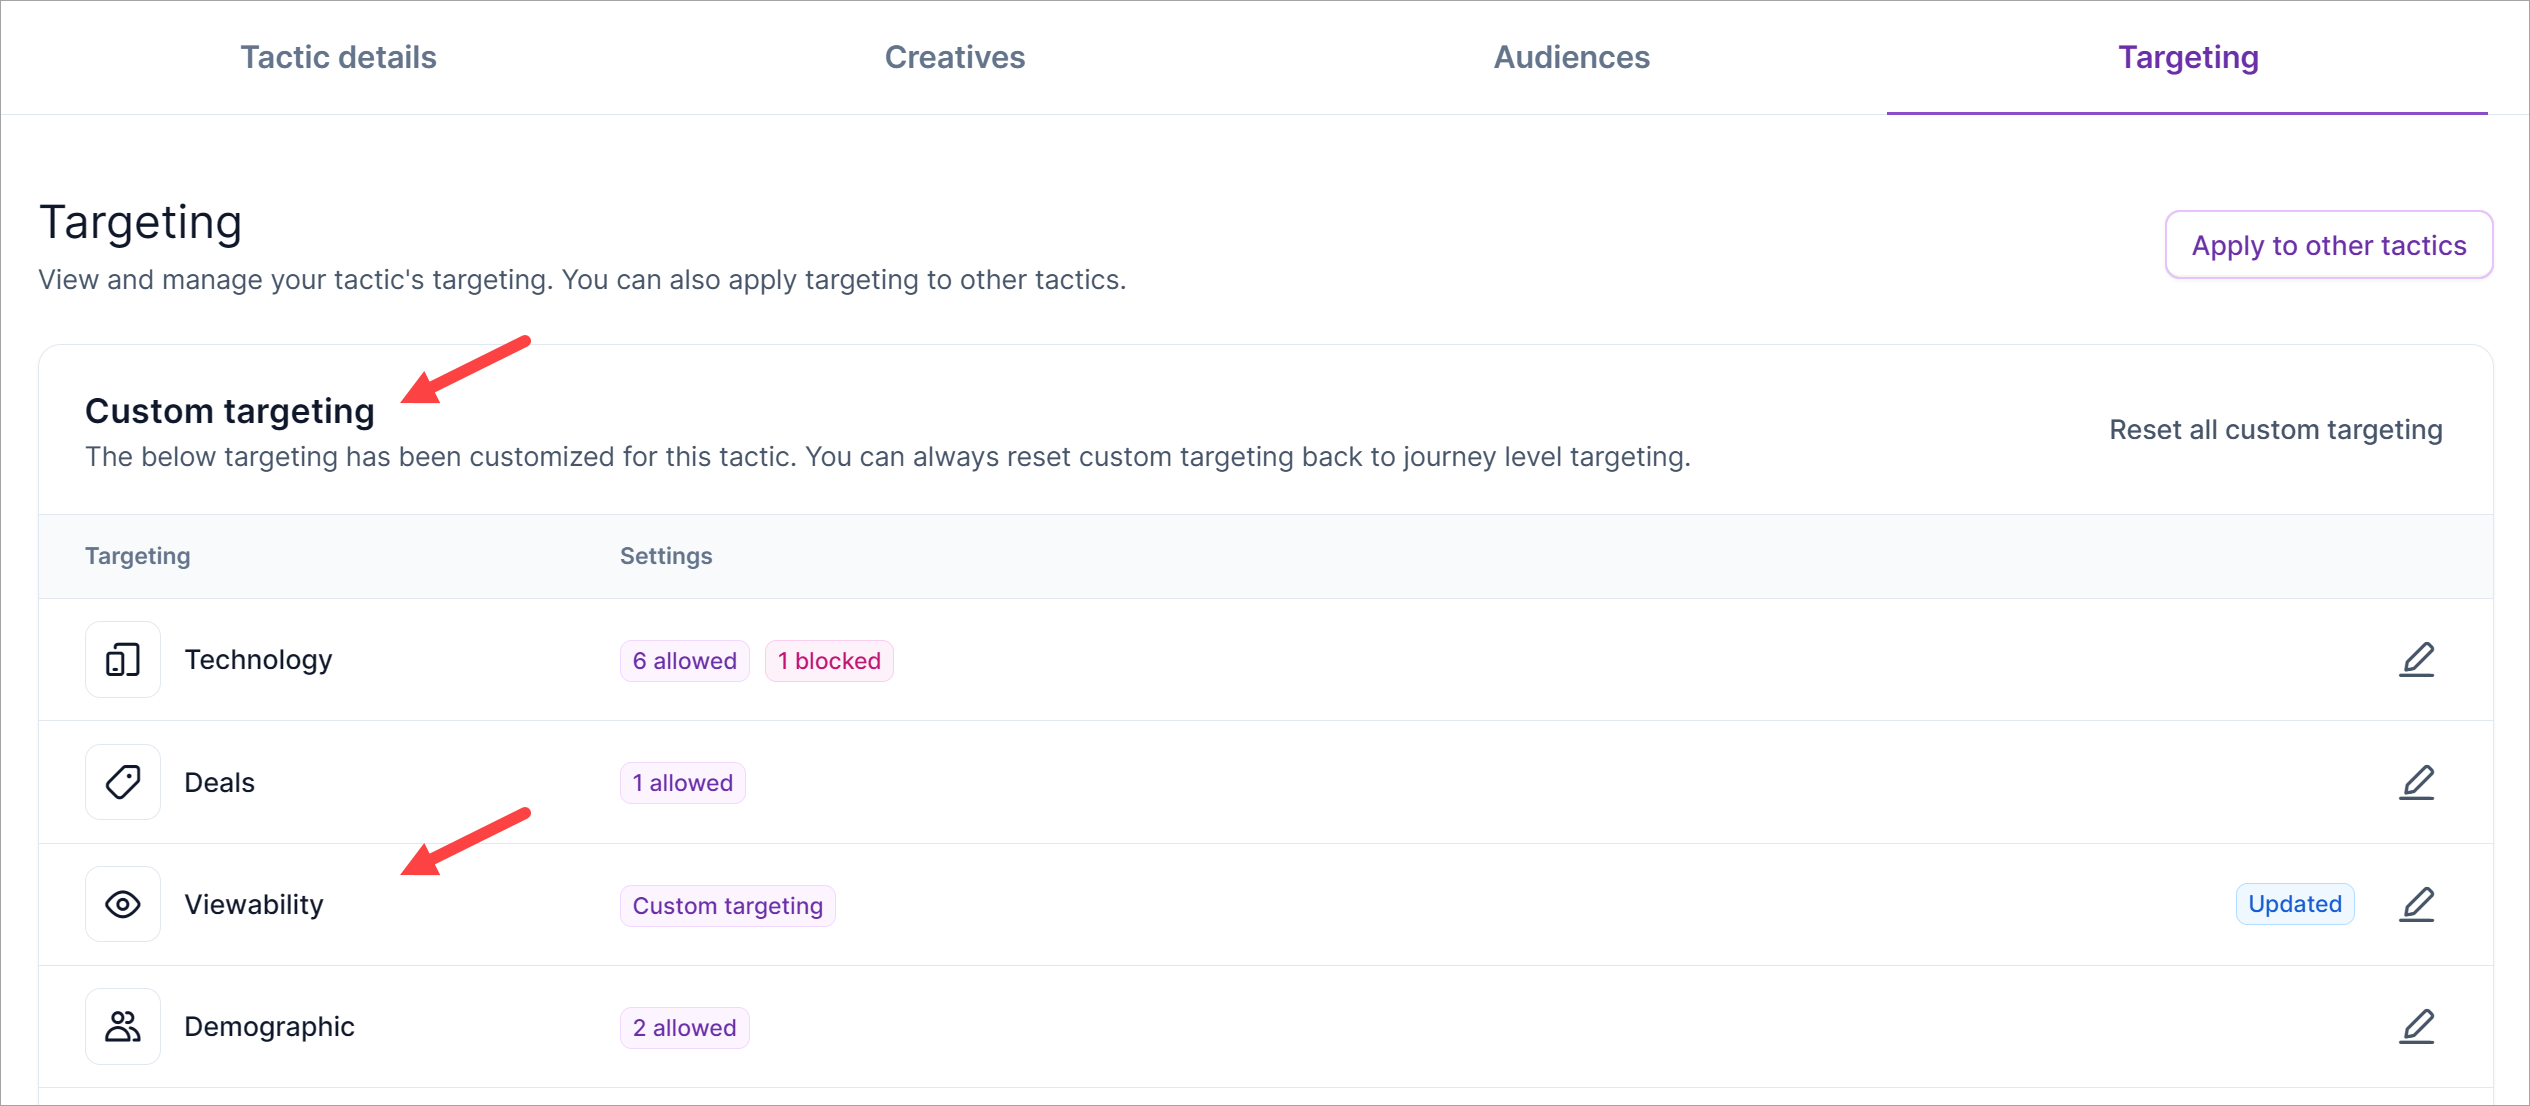This screenshot has height=1106, width=2530.
Task: Click the 2 allowed Demographic badge
Action: coord(684,1028)
